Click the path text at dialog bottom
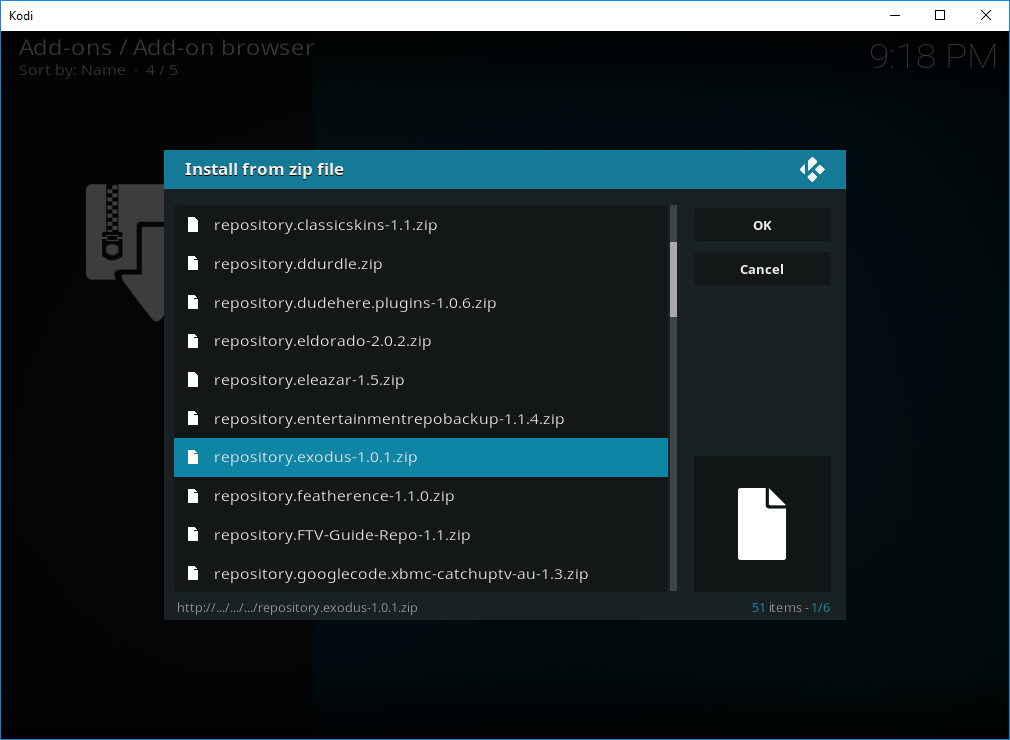 pyautogui.click(x=297, y=607)
